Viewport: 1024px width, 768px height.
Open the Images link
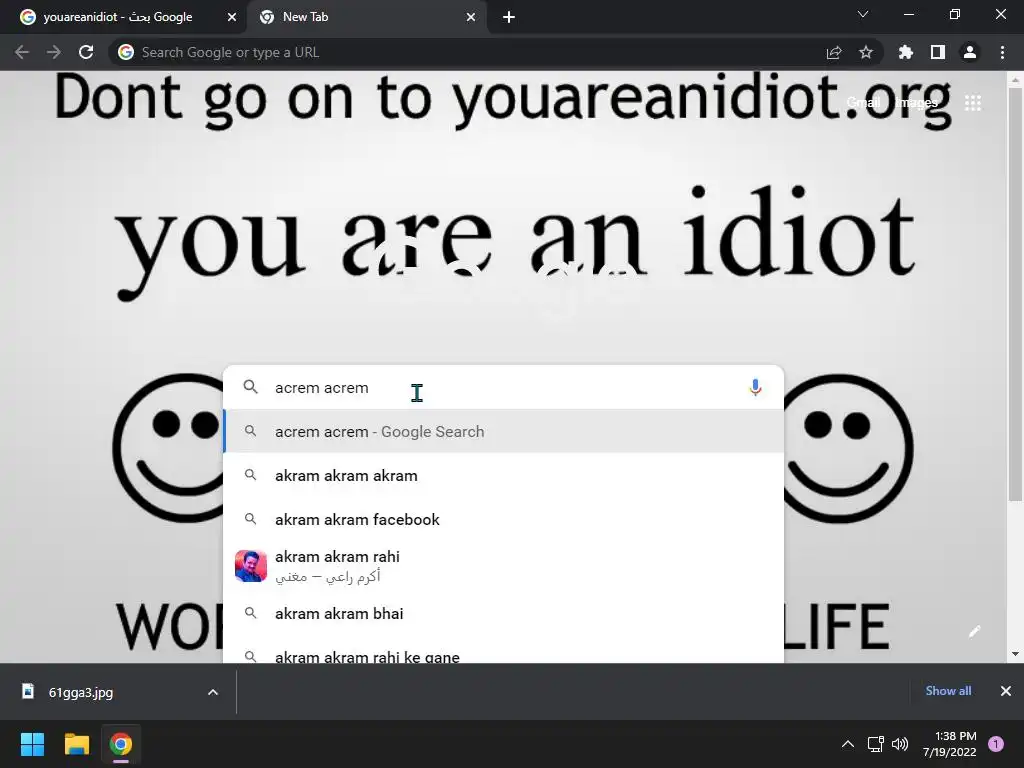coord(916,103)
